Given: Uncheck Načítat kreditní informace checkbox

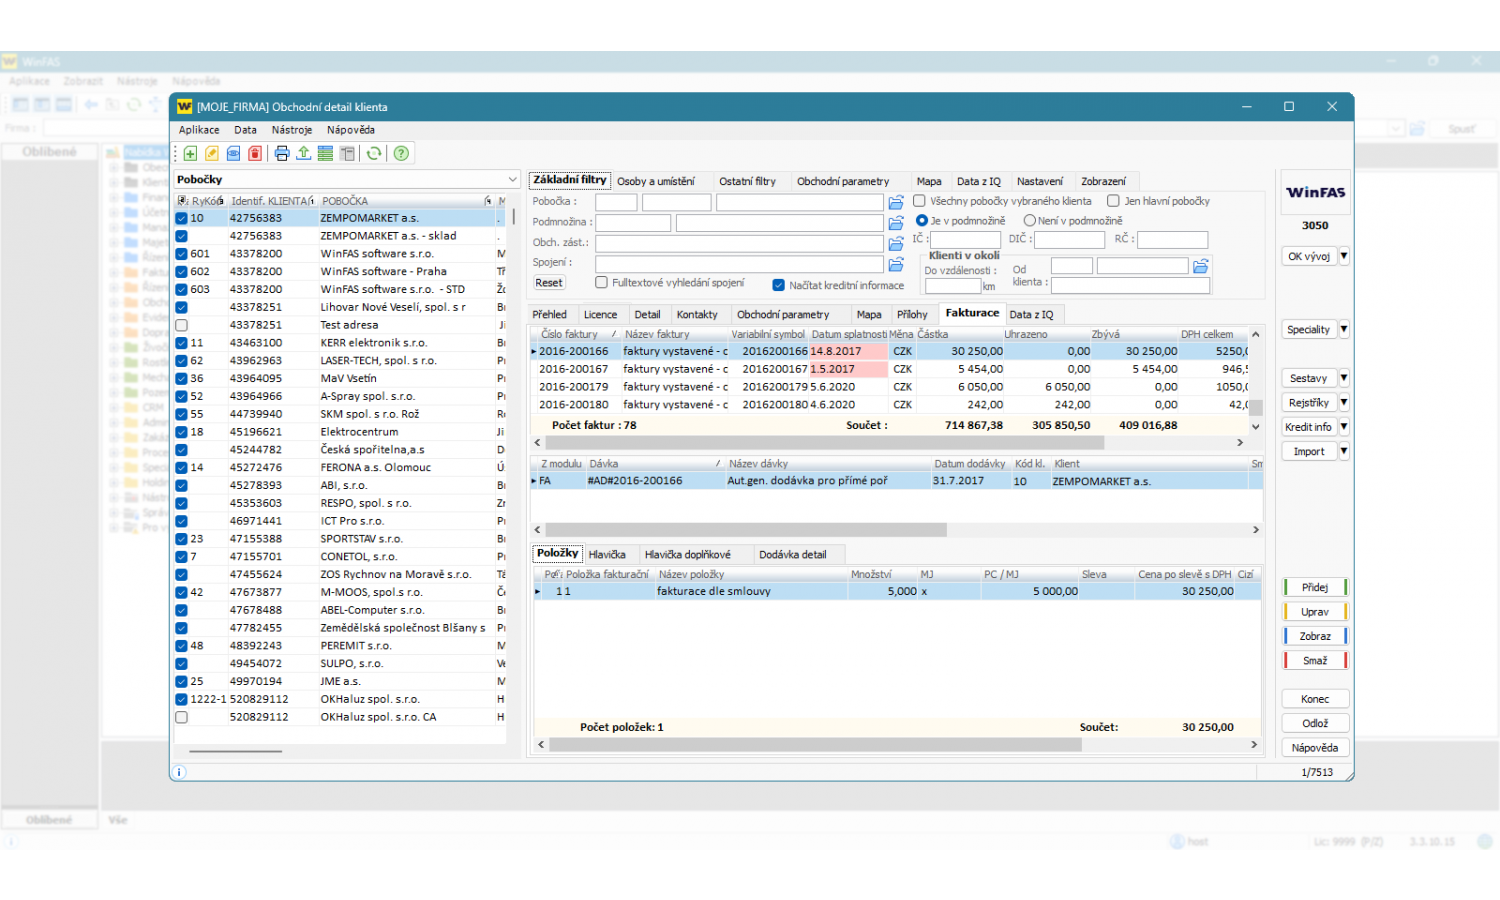Looking at the screenshot, I should (x=779, y=285).
